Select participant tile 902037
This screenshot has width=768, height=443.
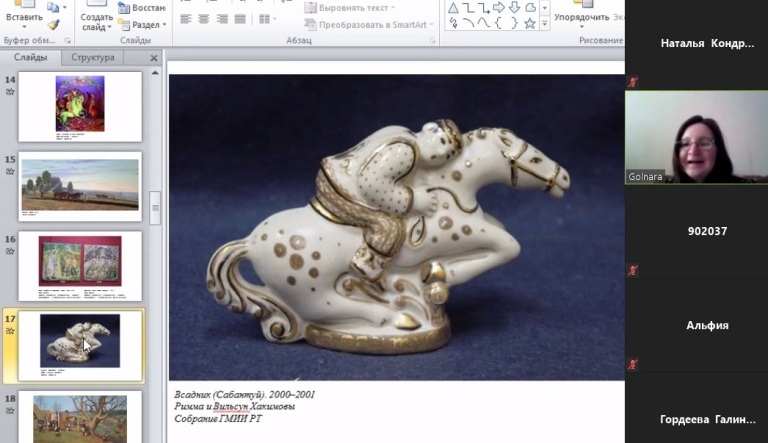pyautogui.click(x=696, y=231)
